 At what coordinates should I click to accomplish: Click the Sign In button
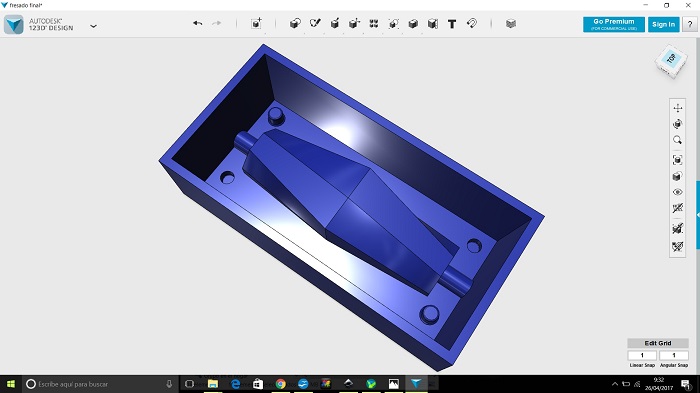(663, 24)
